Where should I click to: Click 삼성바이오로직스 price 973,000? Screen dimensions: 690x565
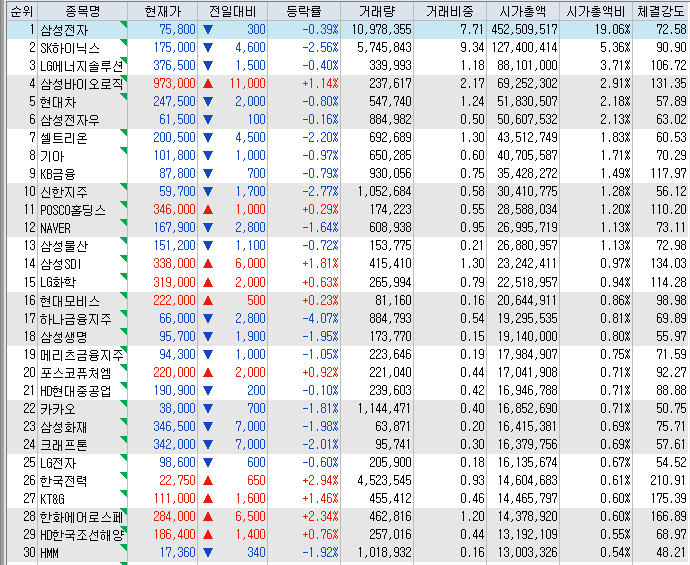(x=175, y=84)
